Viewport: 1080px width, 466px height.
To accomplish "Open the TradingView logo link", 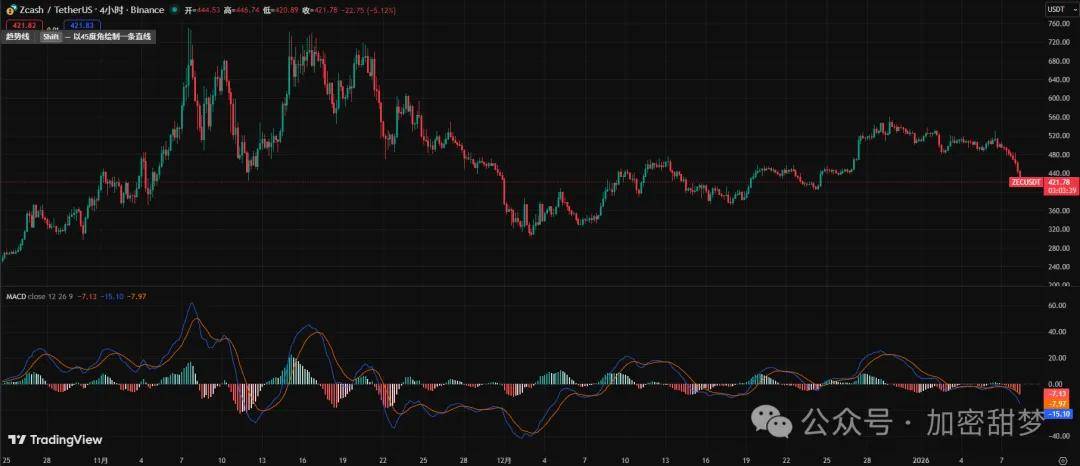I will (x=54, y=440).
